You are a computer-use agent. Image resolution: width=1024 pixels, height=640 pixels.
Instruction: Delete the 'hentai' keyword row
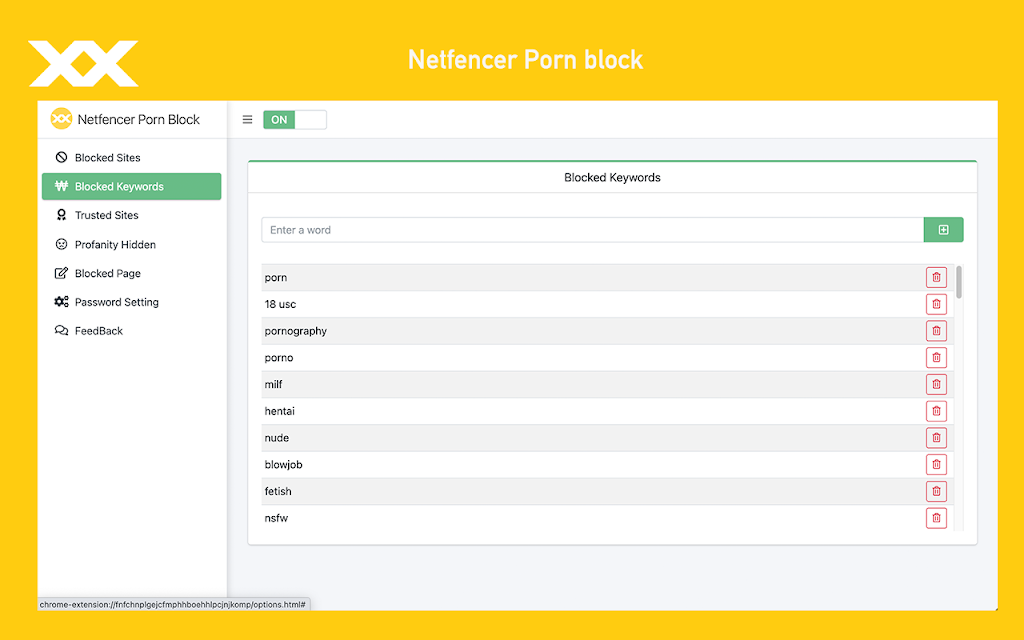tap(936, 411)
